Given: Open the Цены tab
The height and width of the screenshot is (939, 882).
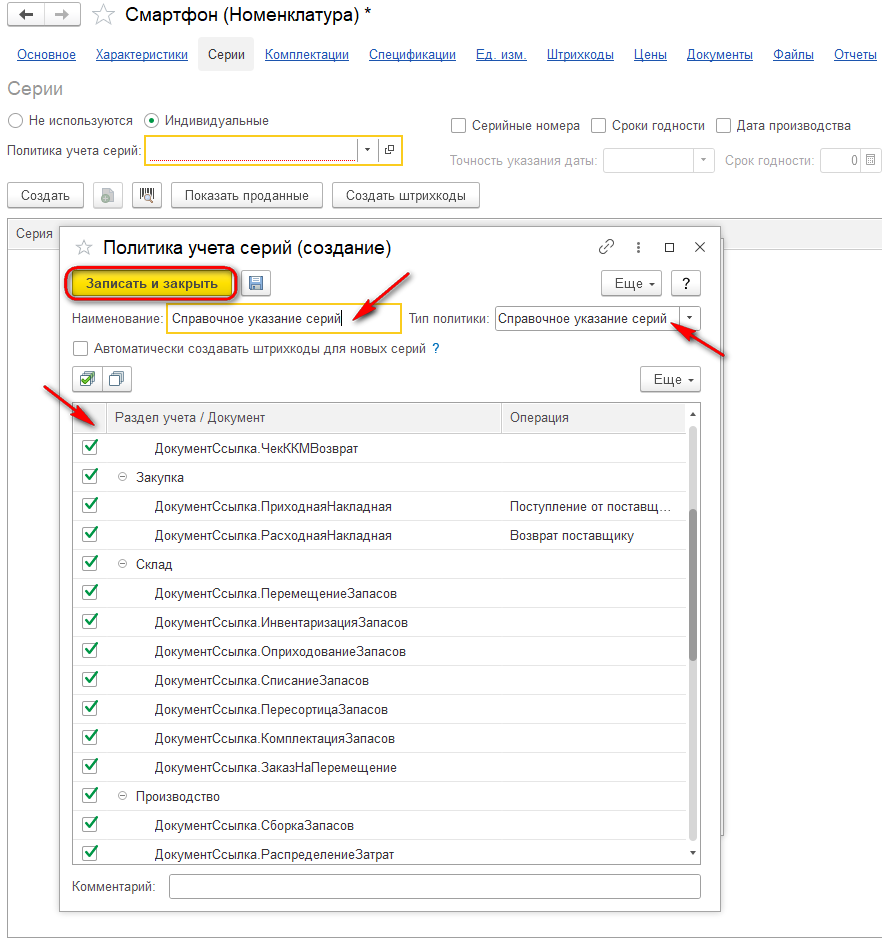Looking at the screenshot, I should click(x=650, y=54).
